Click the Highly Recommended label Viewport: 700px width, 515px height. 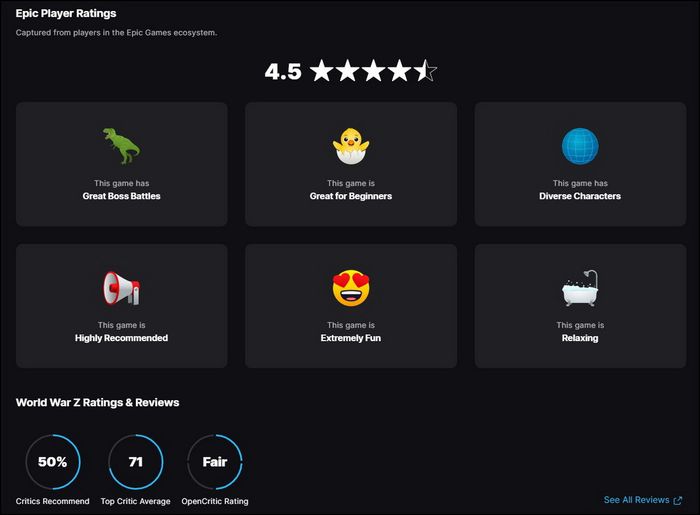pyautogui.click(x=121, y=338)
